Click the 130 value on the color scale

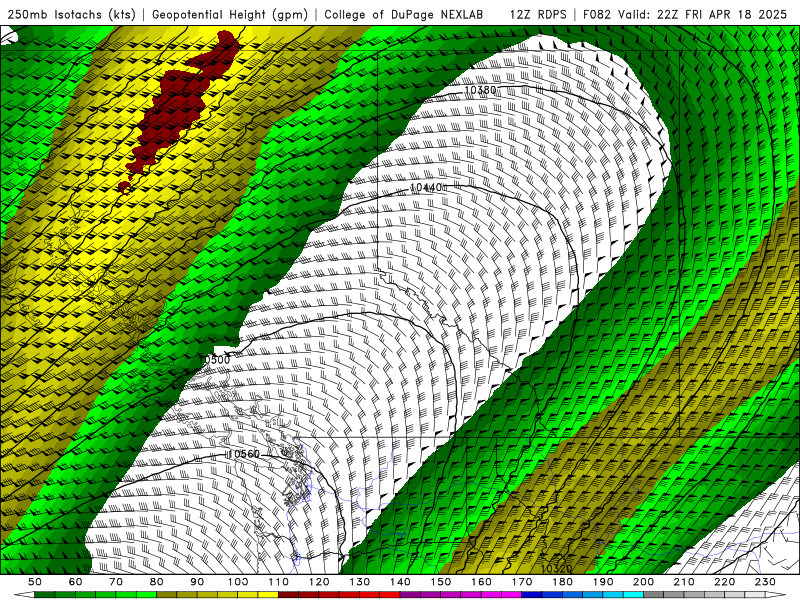coord(359,582)
